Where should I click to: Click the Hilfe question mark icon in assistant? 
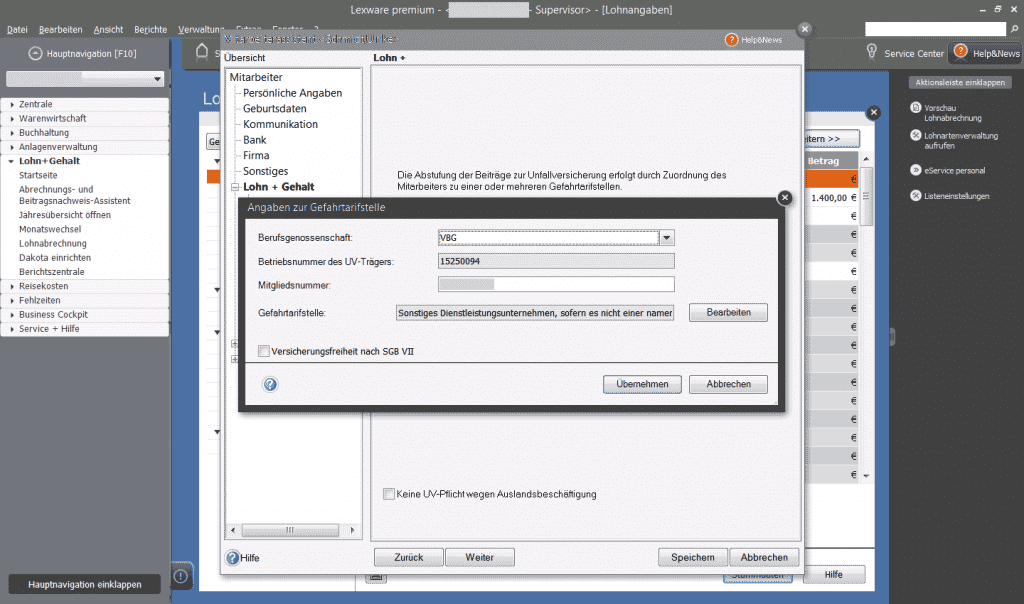click(x=233, y=558)
